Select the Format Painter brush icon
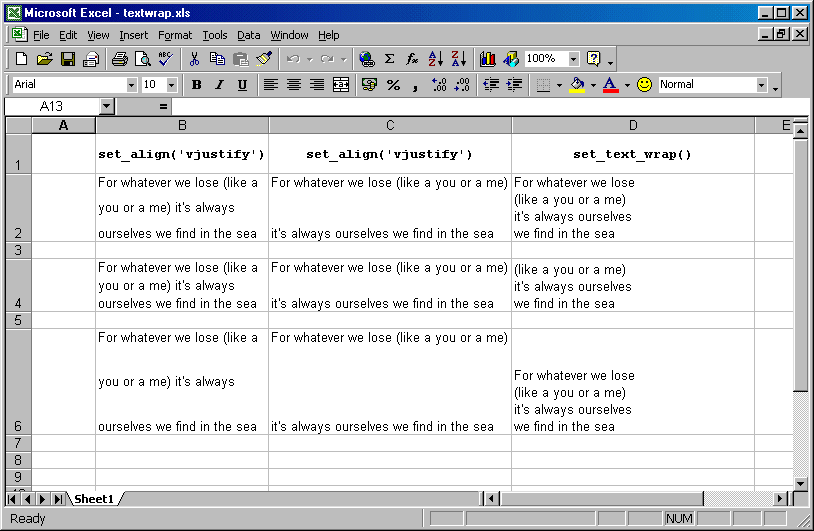814x531 pixels. pos(264,59)
